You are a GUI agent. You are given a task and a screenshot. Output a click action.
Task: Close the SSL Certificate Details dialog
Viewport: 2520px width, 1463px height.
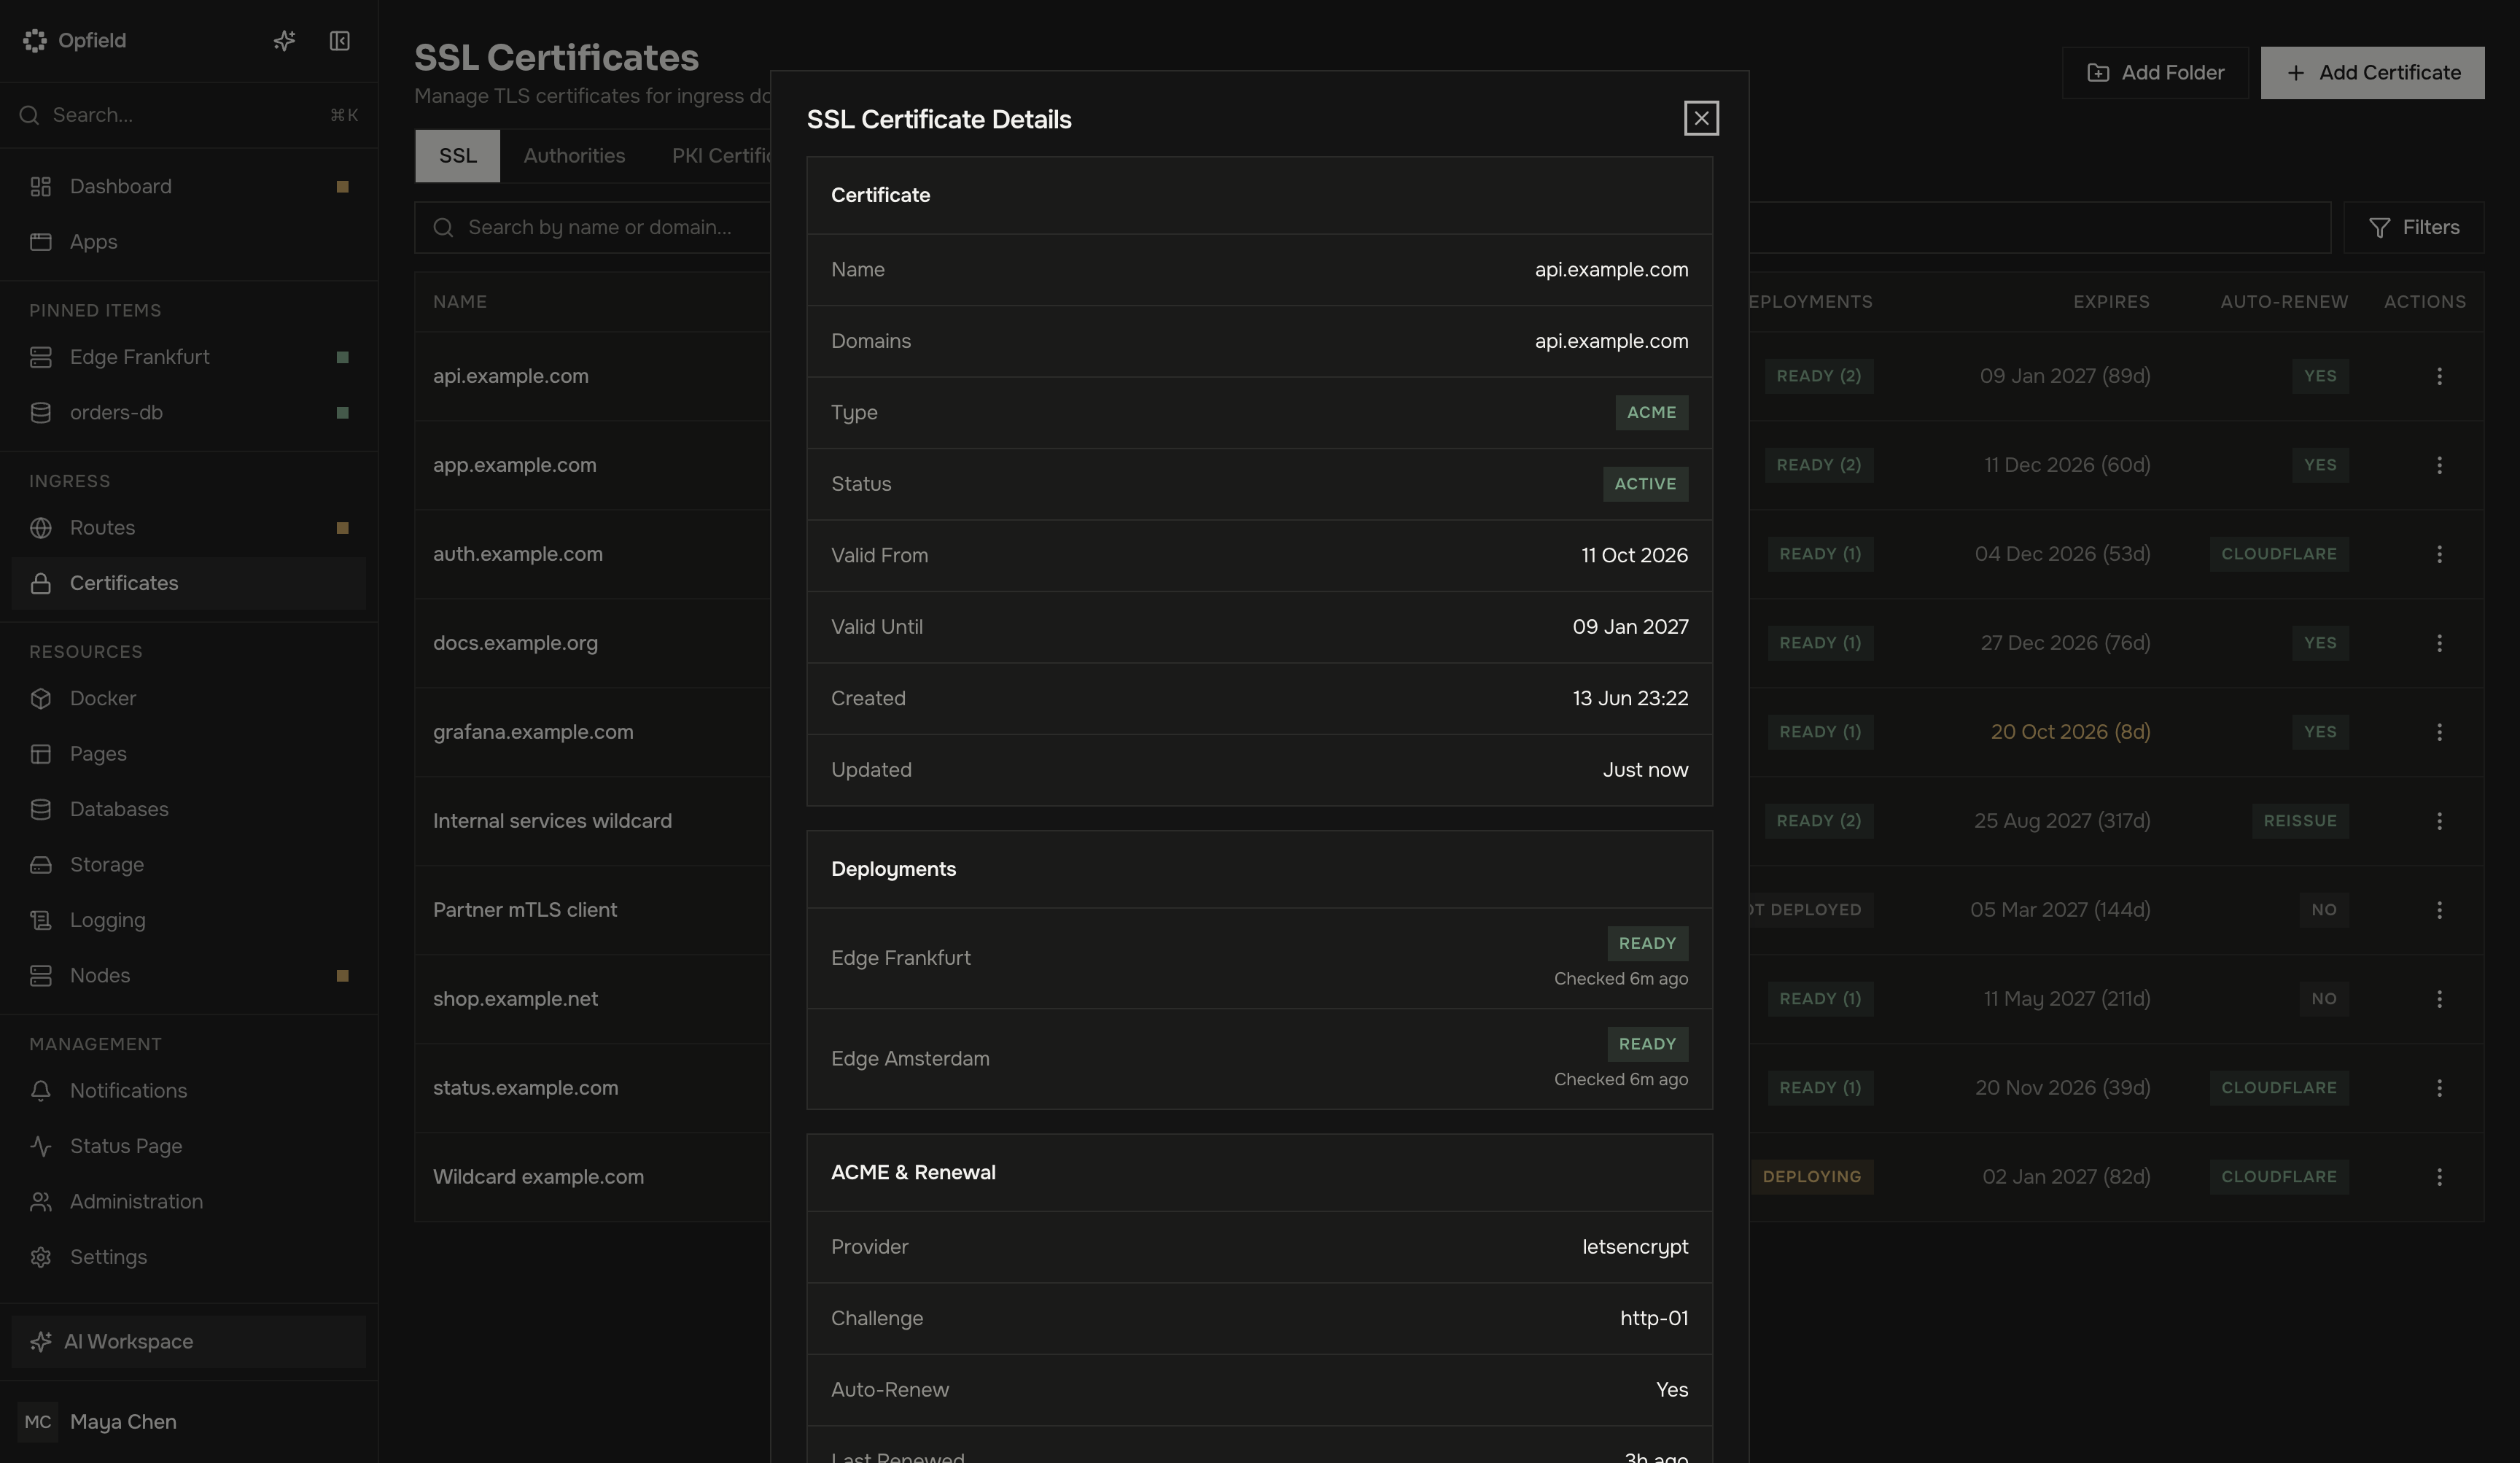pos(1701,118)
